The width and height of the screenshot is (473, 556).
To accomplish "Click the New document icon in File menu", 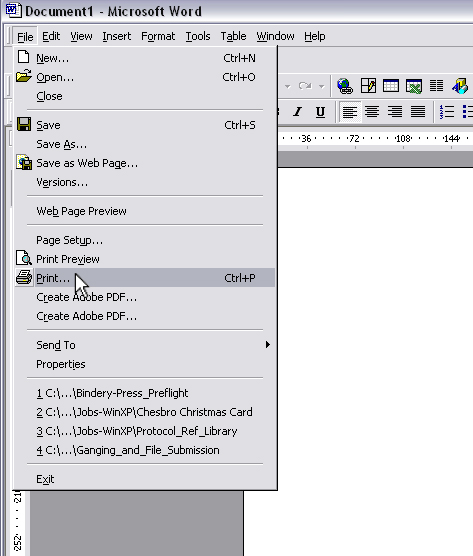I will pos(24,57).
